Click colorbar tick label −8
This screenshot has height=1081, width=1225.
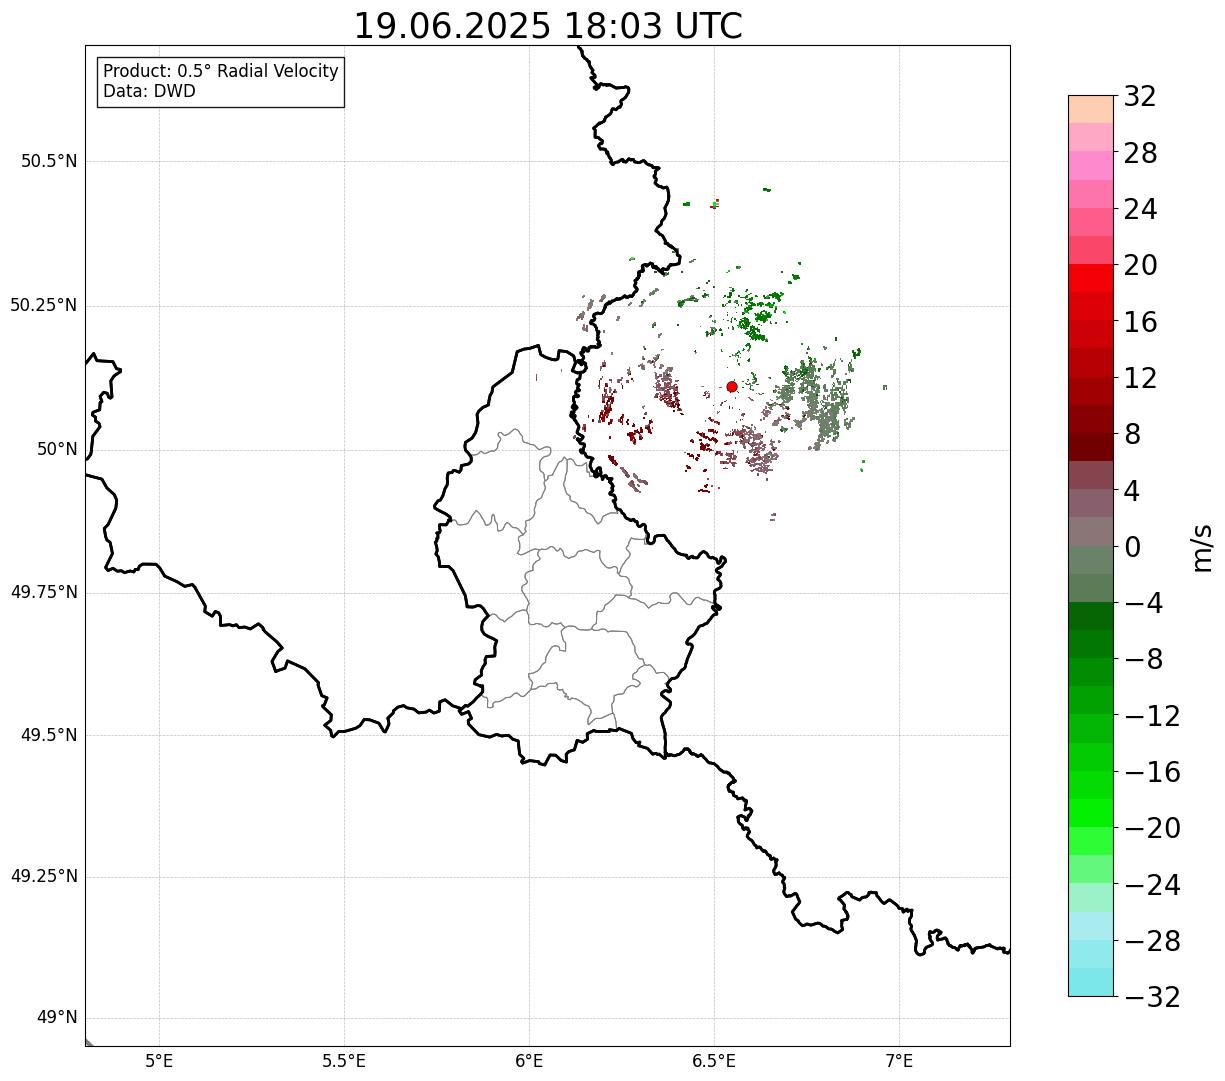tap(1143, 660)
